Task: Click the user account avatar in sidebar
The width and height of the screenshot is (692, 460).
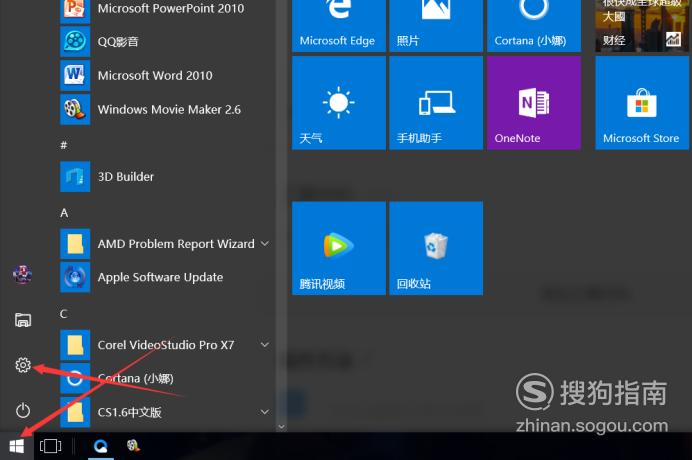Action: (22, 275)
